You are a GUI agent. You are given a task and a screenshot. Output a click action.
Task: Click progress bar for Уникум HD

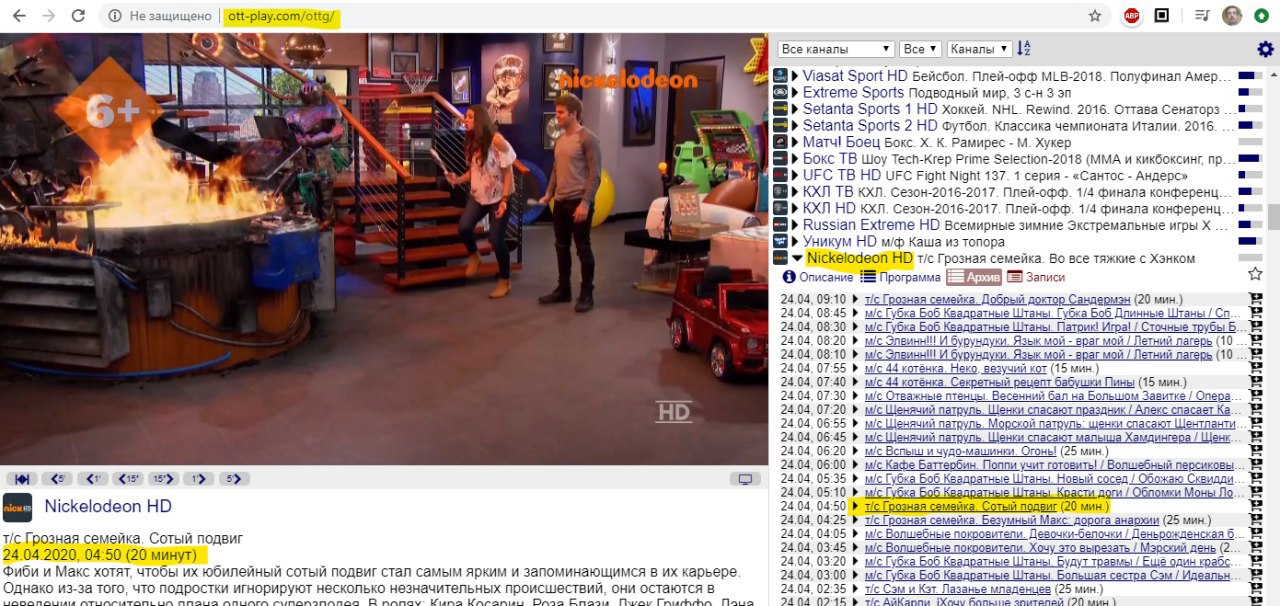tap(1250, 241)
